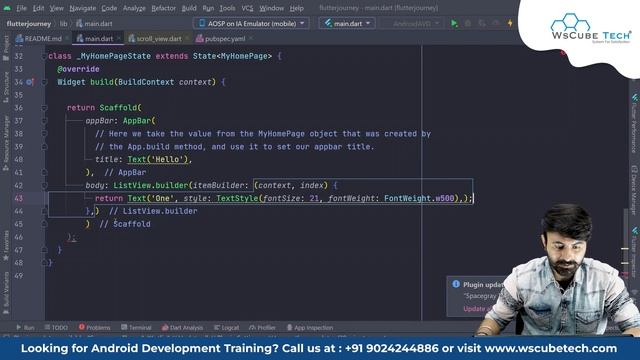This screenshot has height=360, width=640.
Task: Collapse the class fold marker on line 32
Action: pyautogui.click(x=44, y=56)
